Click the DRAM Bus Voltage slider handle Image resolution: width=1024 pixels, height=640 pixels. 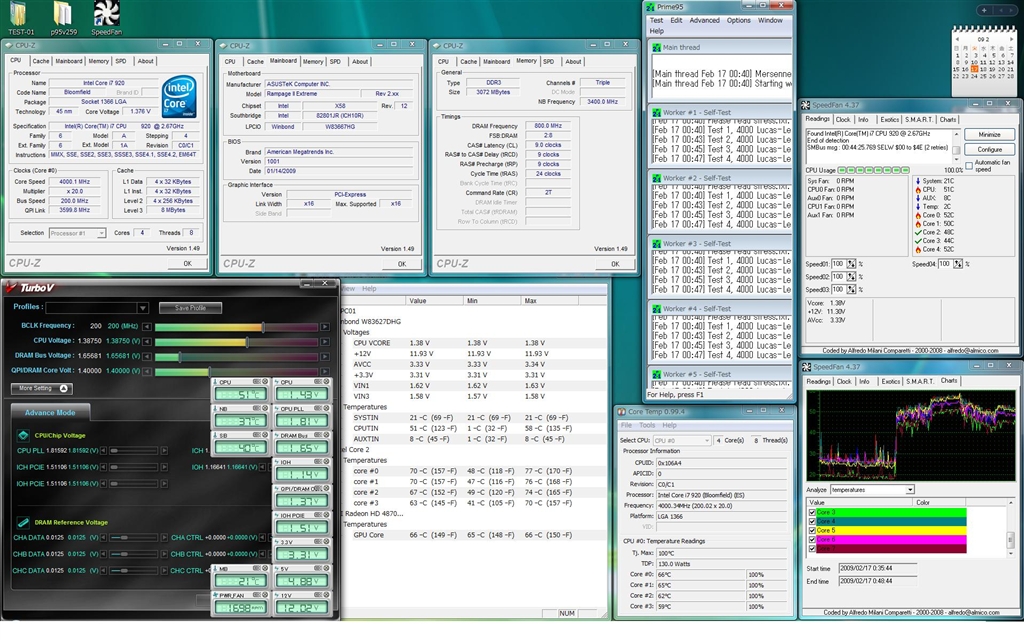pos(180,357)
